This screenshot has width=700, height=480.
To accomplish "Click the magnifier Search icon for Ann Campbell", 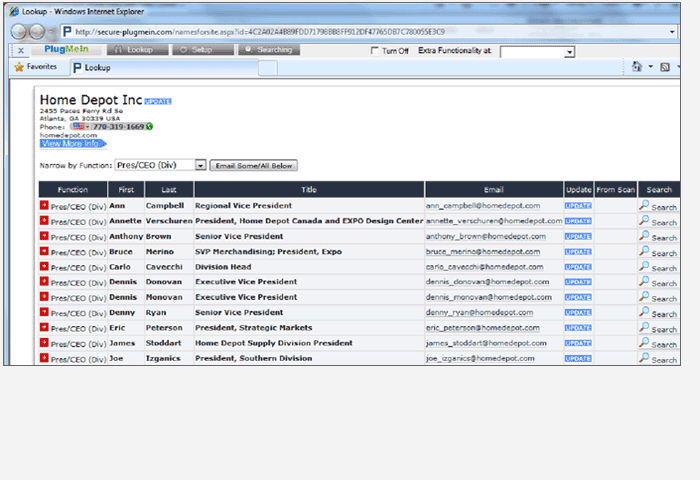I will coord(644,205).
